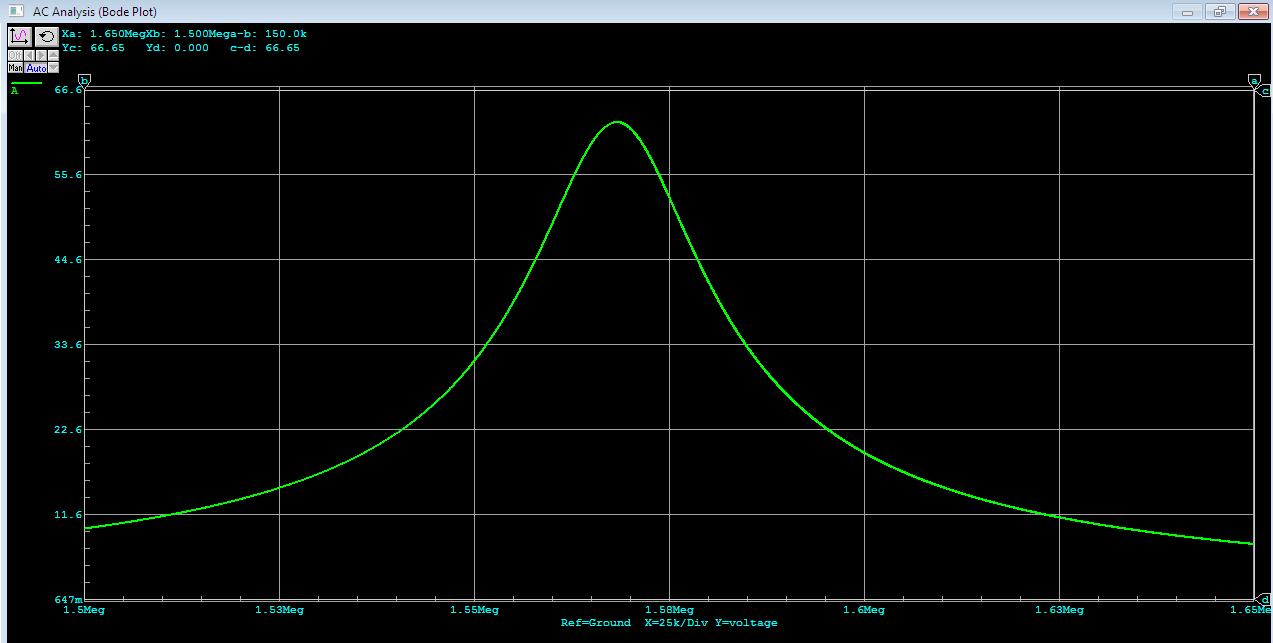Minimize the AC Analysis window
Image resolution: width=1273 pixels, height=643 pixels.
click(1188, 11)
